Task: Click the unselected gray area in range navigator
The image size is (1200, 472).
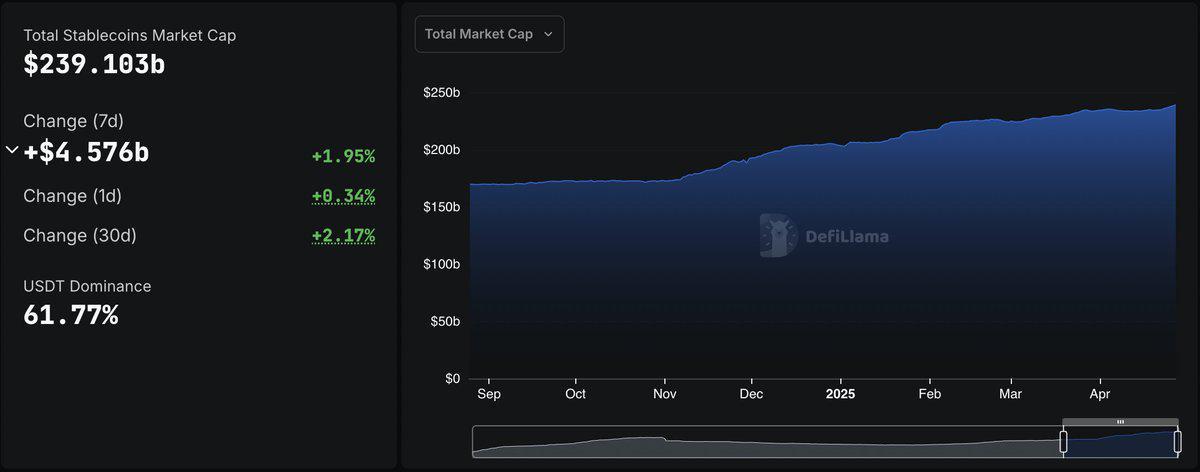Action: point(760,441)
